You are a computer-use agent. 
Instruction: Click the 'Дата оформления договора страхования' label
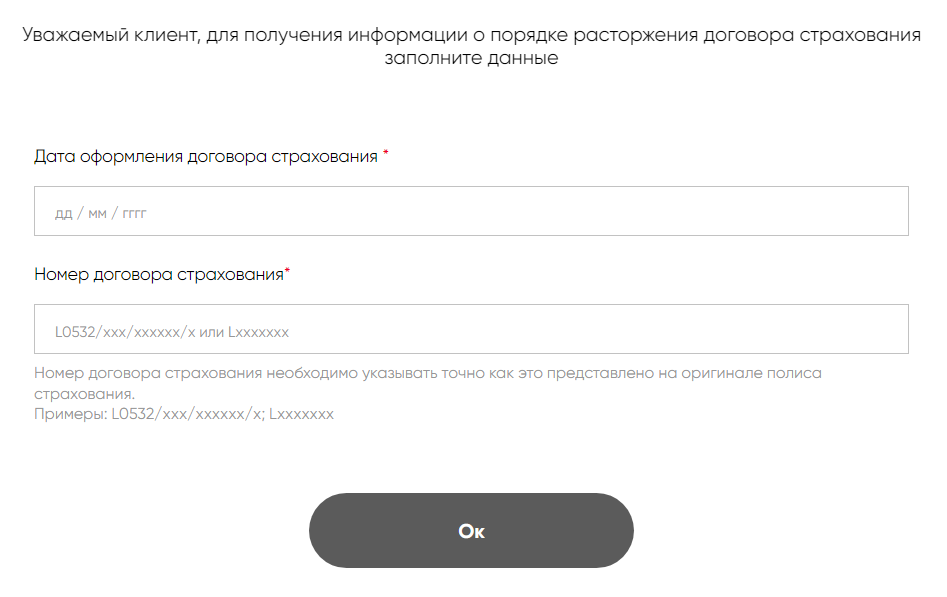click(x=206, y=157)
